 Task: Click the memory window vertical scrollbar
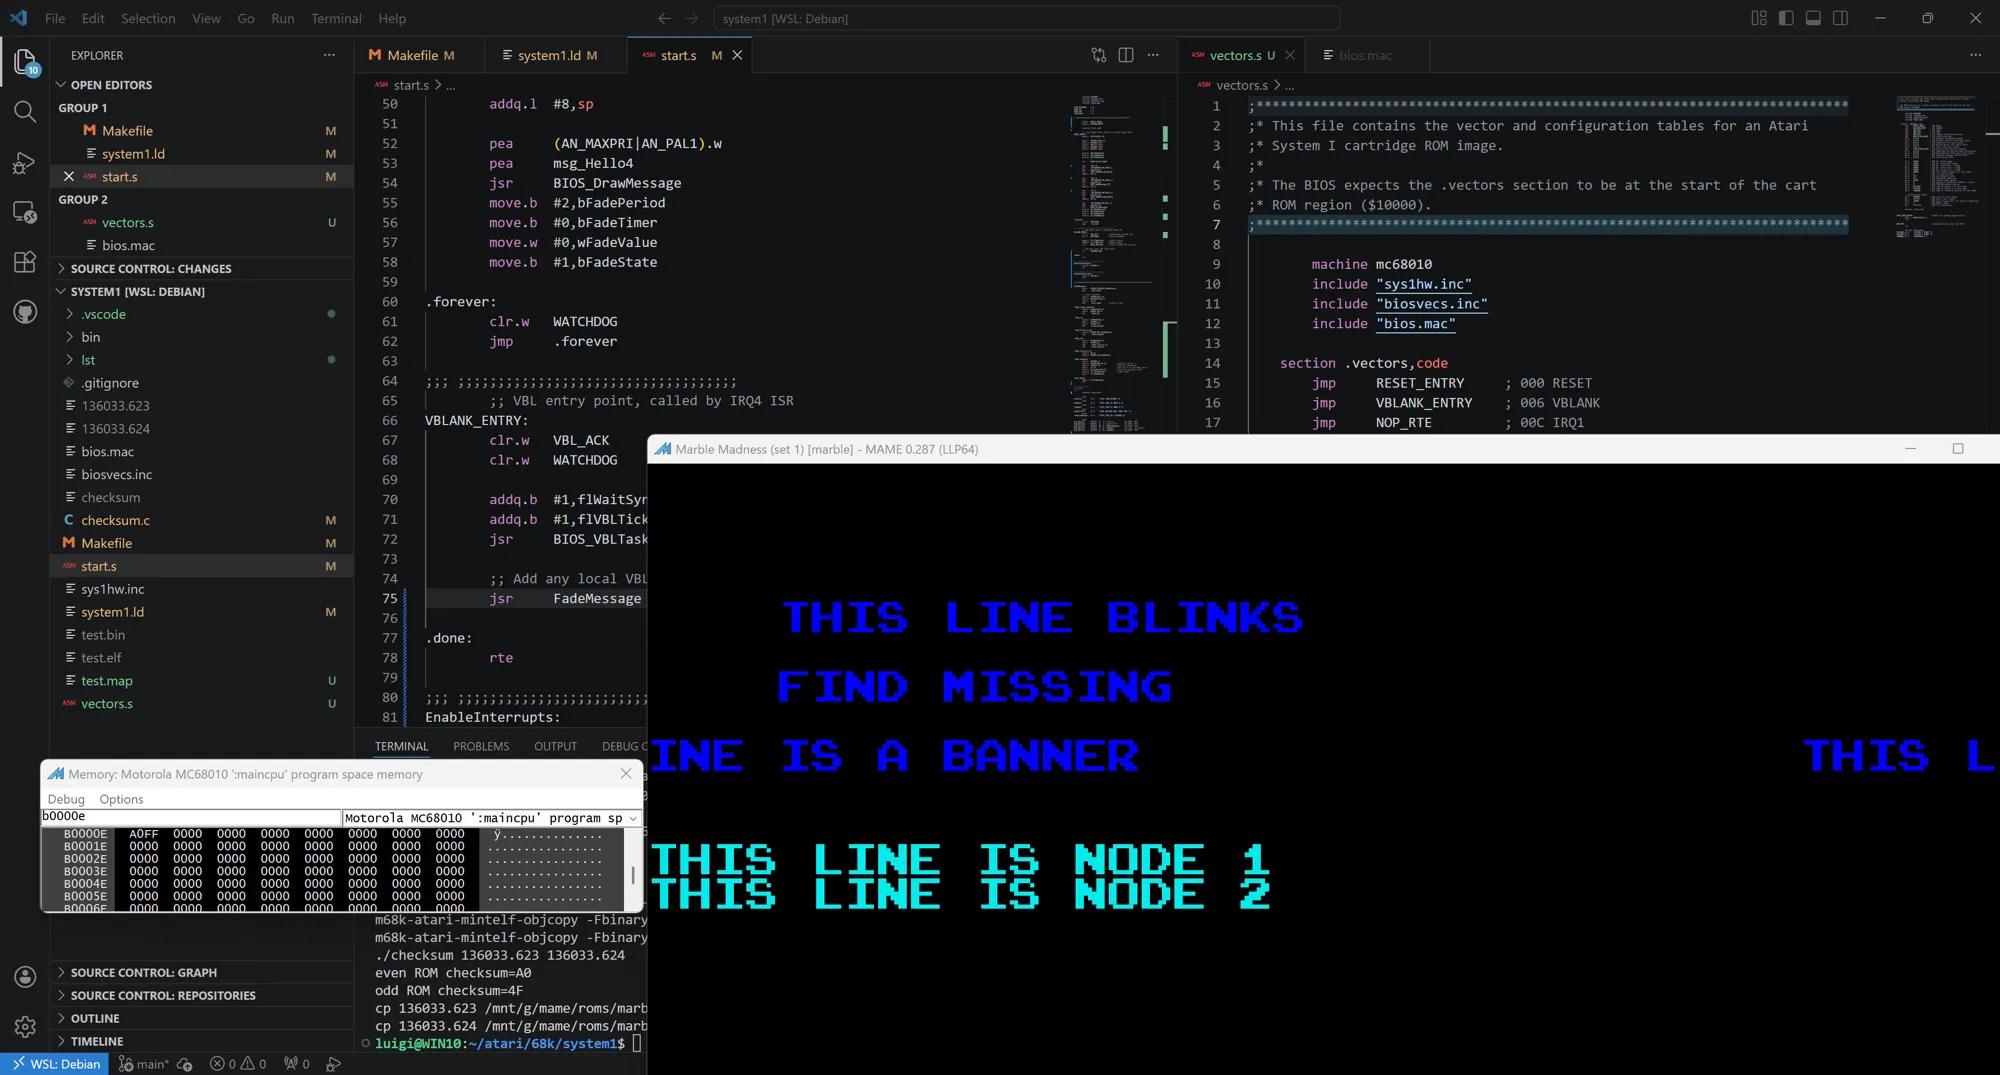pyautogui.click(x=632, y=874)
